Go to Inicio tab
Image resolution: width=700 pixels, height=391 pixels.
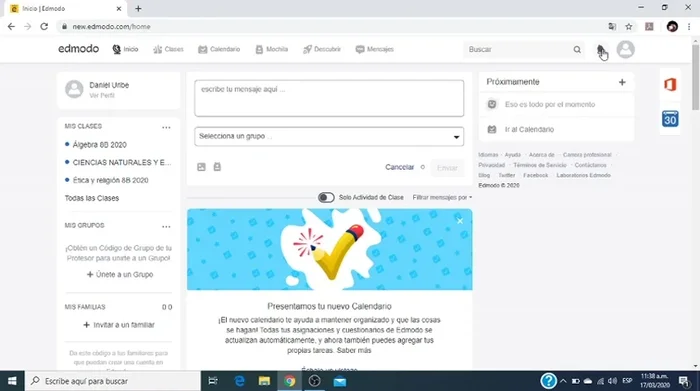pyautogui.click(x=125, y=49)
